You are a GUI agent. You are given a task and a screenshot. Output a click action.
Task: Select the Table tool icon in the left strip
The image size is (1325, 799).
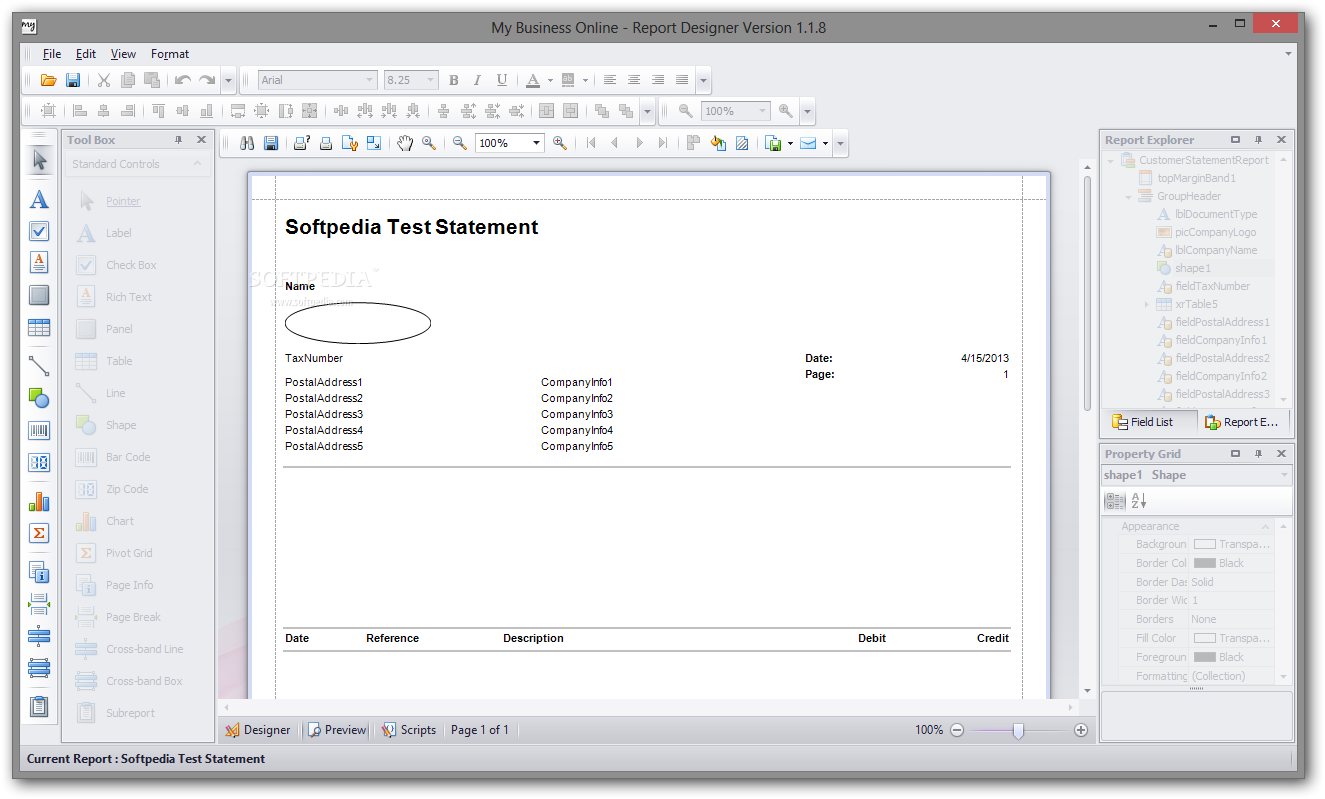tap(39, 327)
